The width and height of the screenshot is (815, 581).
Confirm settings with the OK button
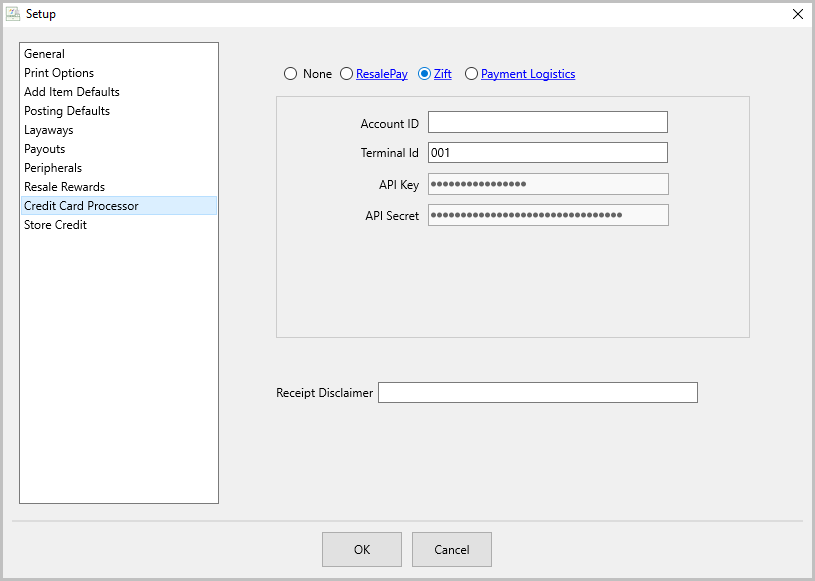[x=362, y=549]
